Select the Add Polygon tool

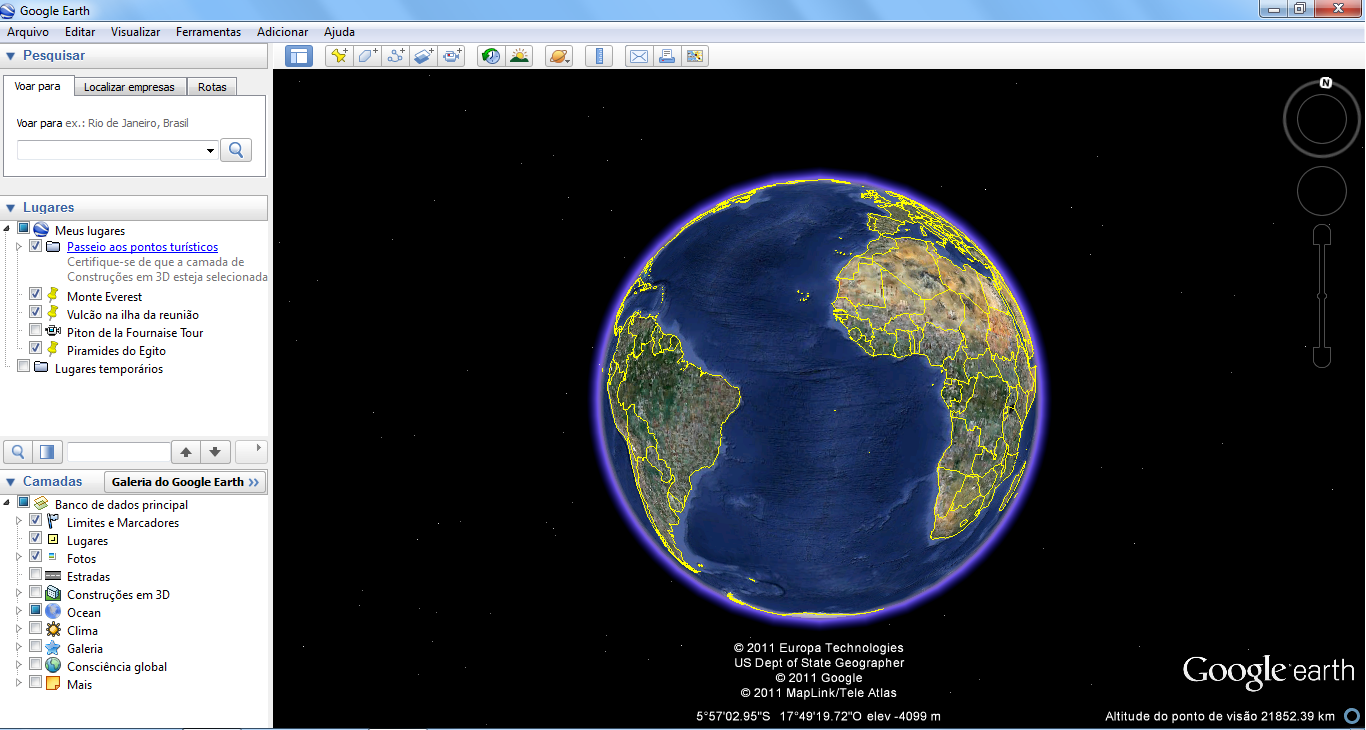click(367, 56)
